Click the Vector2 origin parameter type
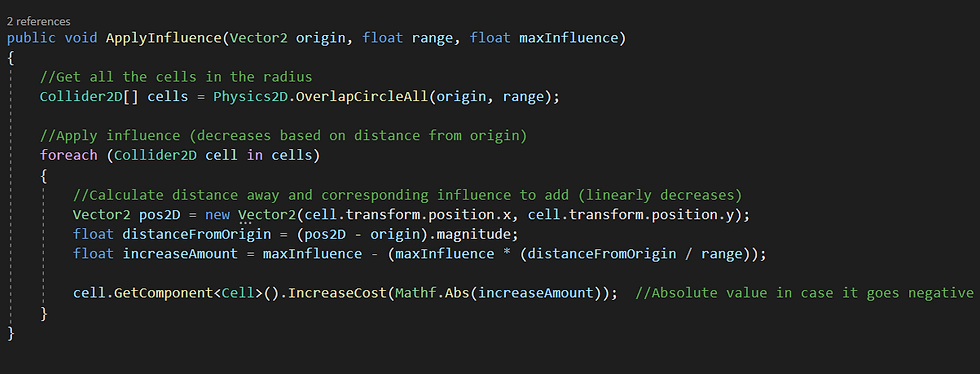This screenshot has width=980, height=374. pyautogui.click(x=259, y=38)
